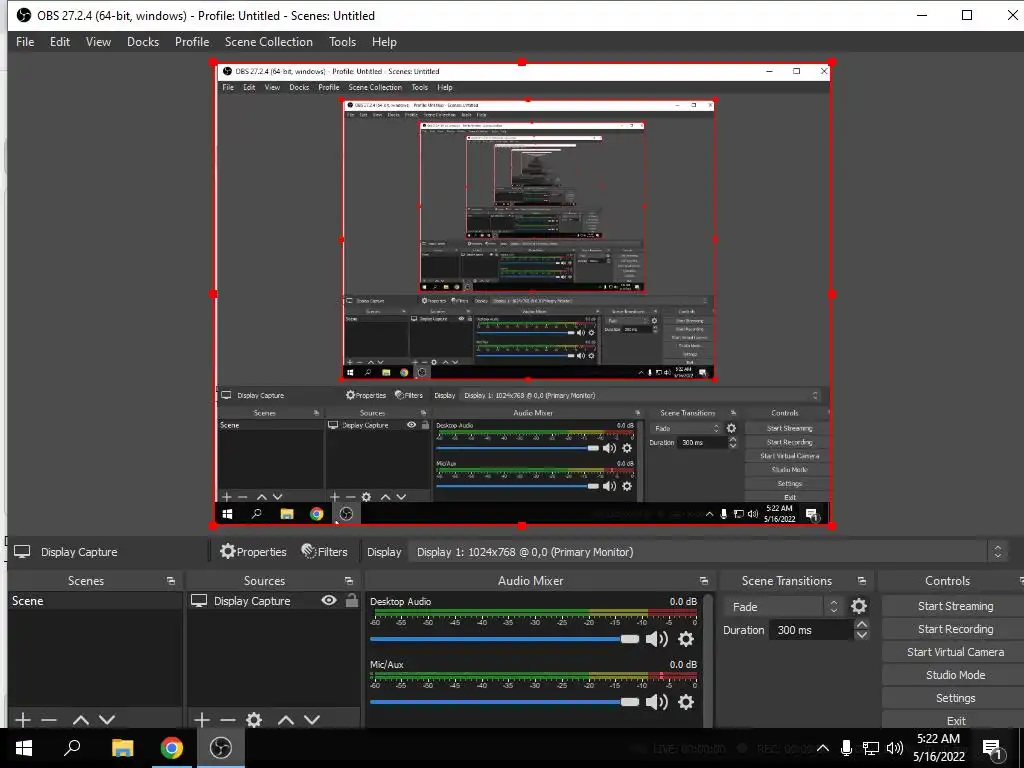Click the Duration 300 ms field
Image resolution: width=1024 pixels, height=768 pixels.
[812, 630]
